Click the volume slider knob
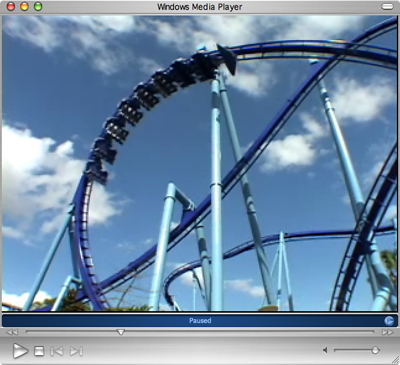 tap(375, 350)
